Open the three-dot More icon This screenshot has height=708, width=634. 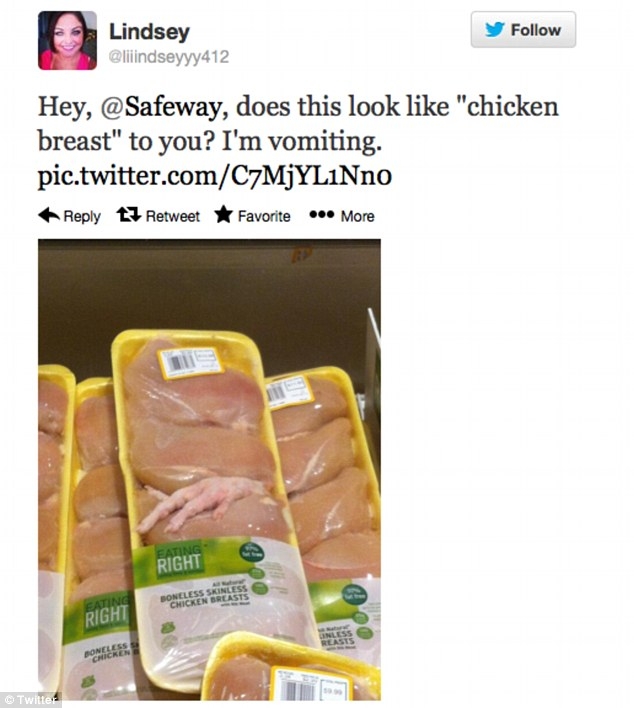pyautogui.click(x=322, y=214)
